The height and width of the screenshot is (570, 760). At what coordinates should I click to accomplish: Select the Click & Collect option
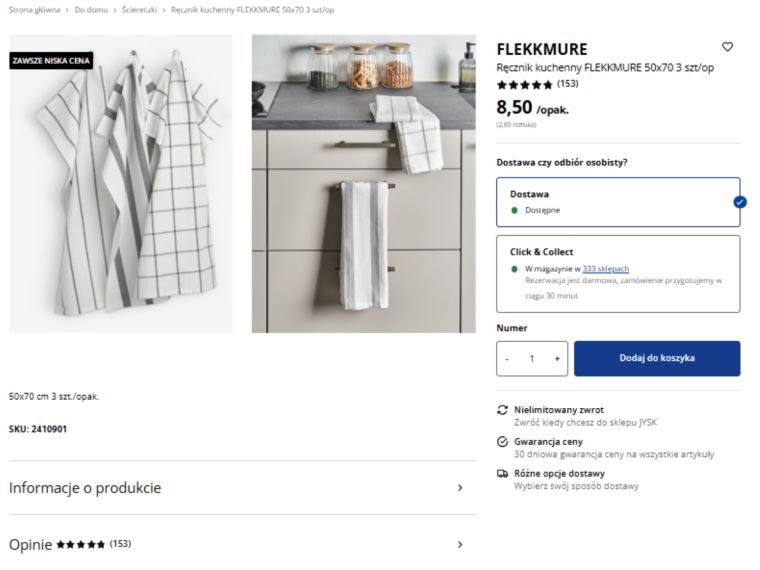click(618, 274)
